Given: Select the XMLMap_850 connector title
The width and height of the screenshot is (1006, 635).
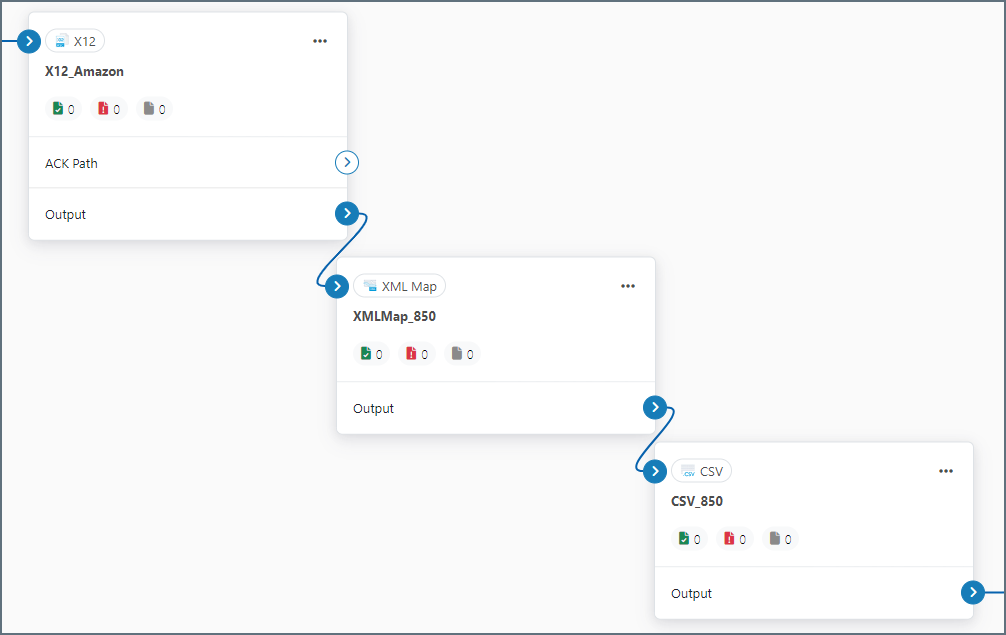Looking at the screenshot, I should (x=394, y=317).
